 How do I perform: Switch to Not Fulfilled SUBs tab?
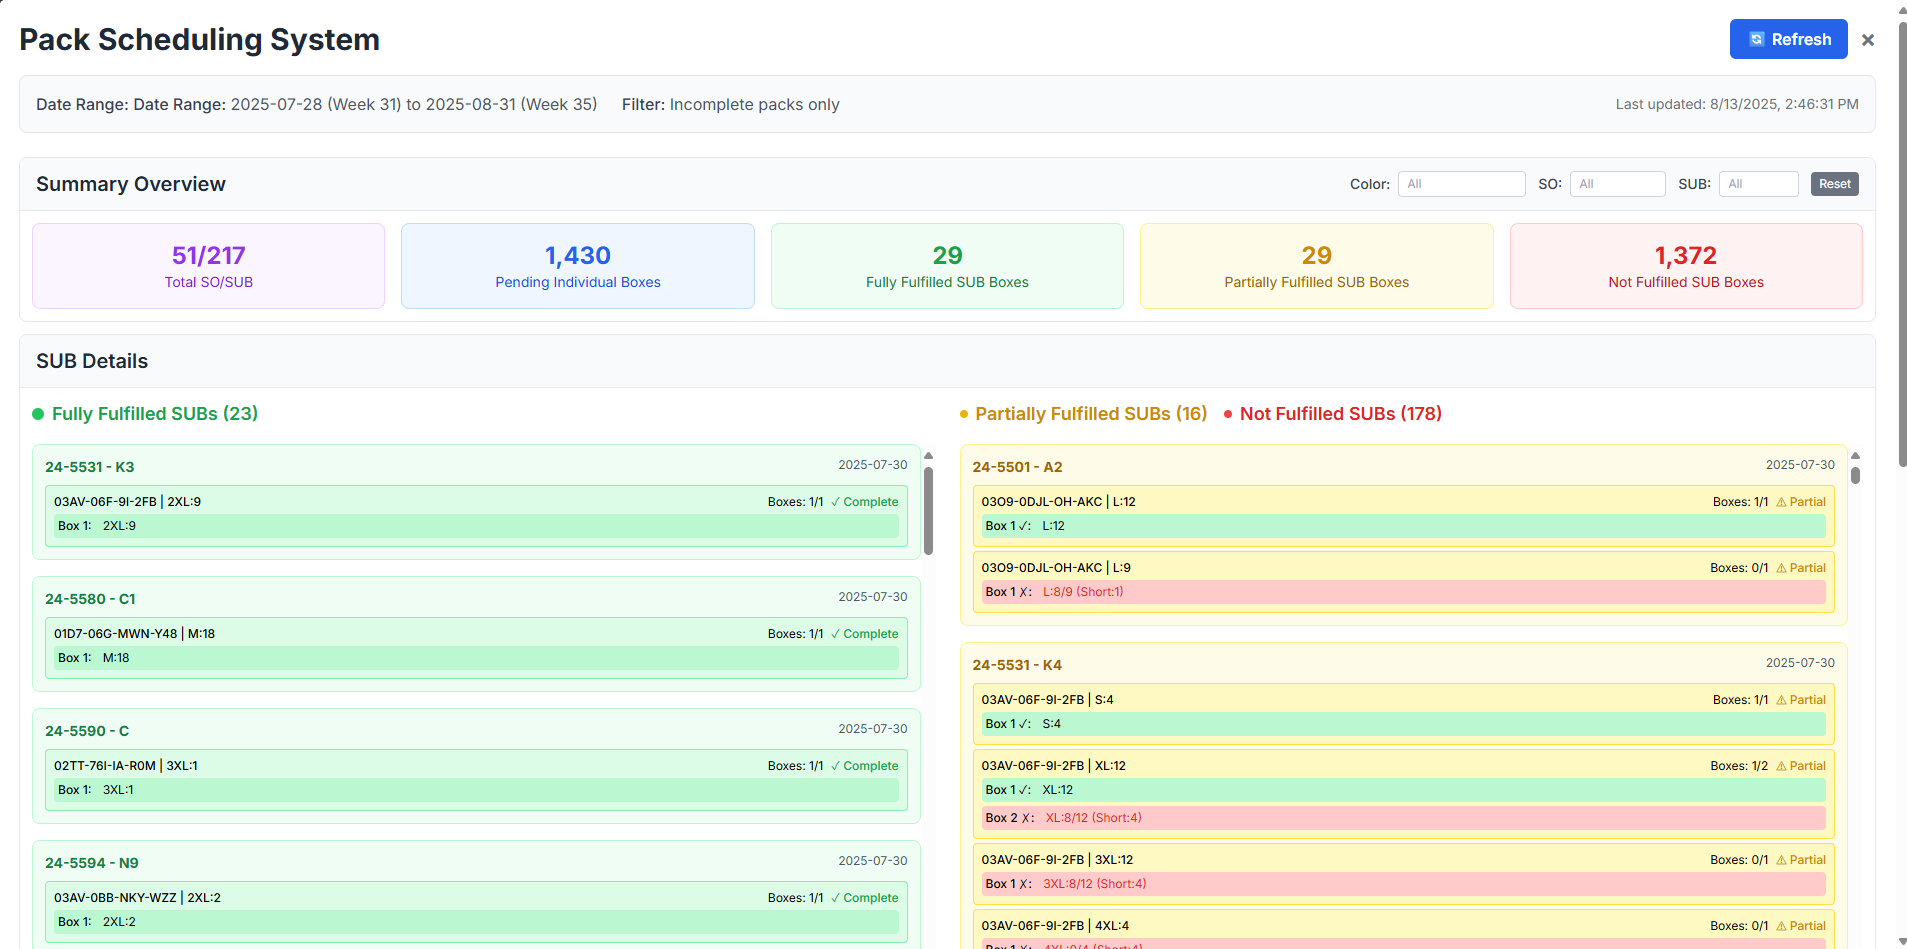(1340, 414)
